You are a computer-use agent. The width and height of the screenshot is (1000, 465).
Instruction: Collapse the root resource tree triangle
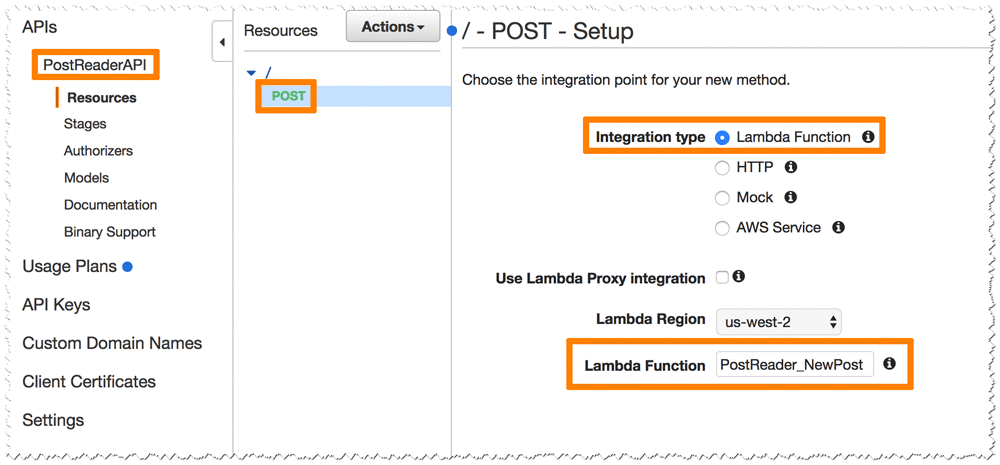(x=252, y=73)
